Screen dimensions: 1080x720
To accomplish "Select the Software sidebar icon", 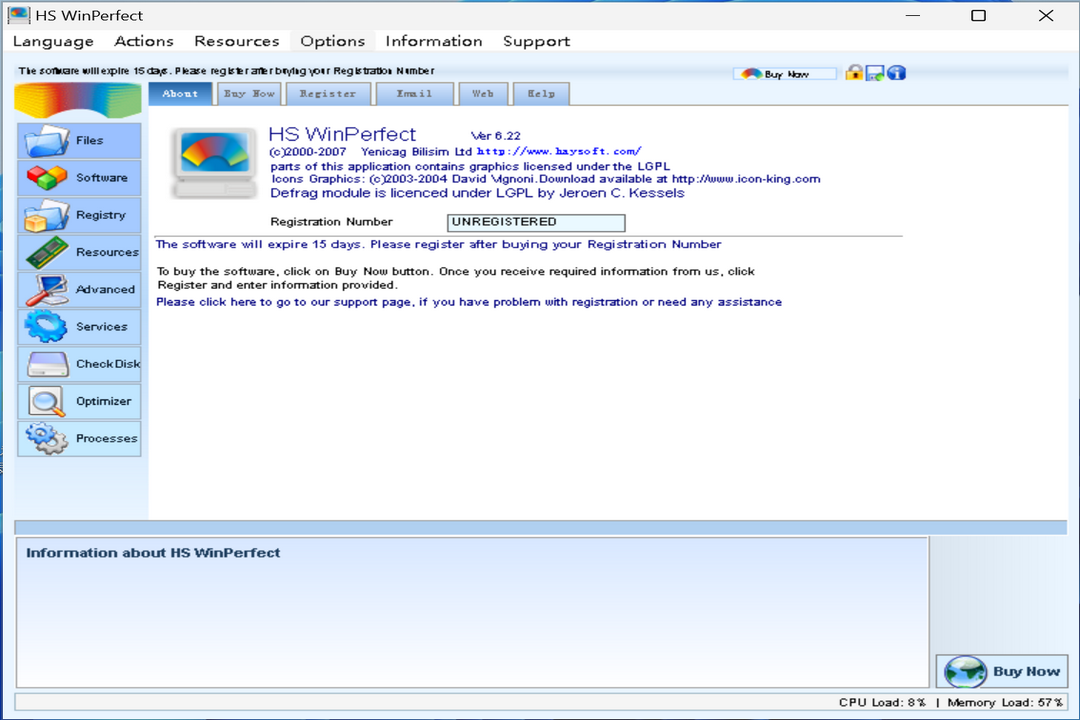I will coord(79,178).
